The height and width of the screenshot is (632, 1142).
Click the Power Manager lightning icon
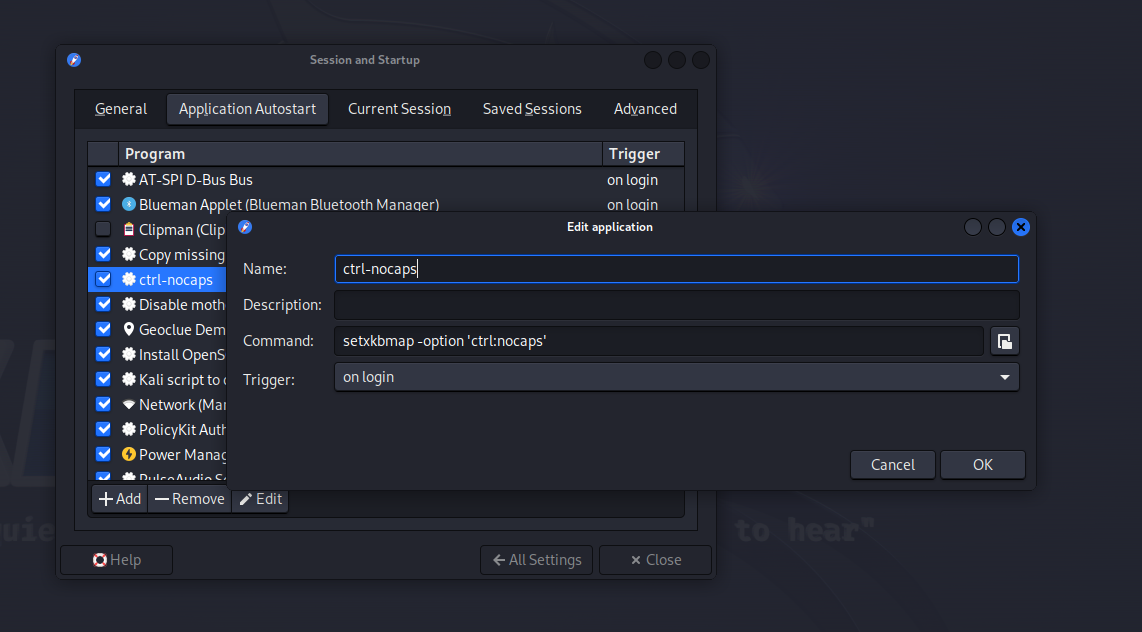click(129, 455)
